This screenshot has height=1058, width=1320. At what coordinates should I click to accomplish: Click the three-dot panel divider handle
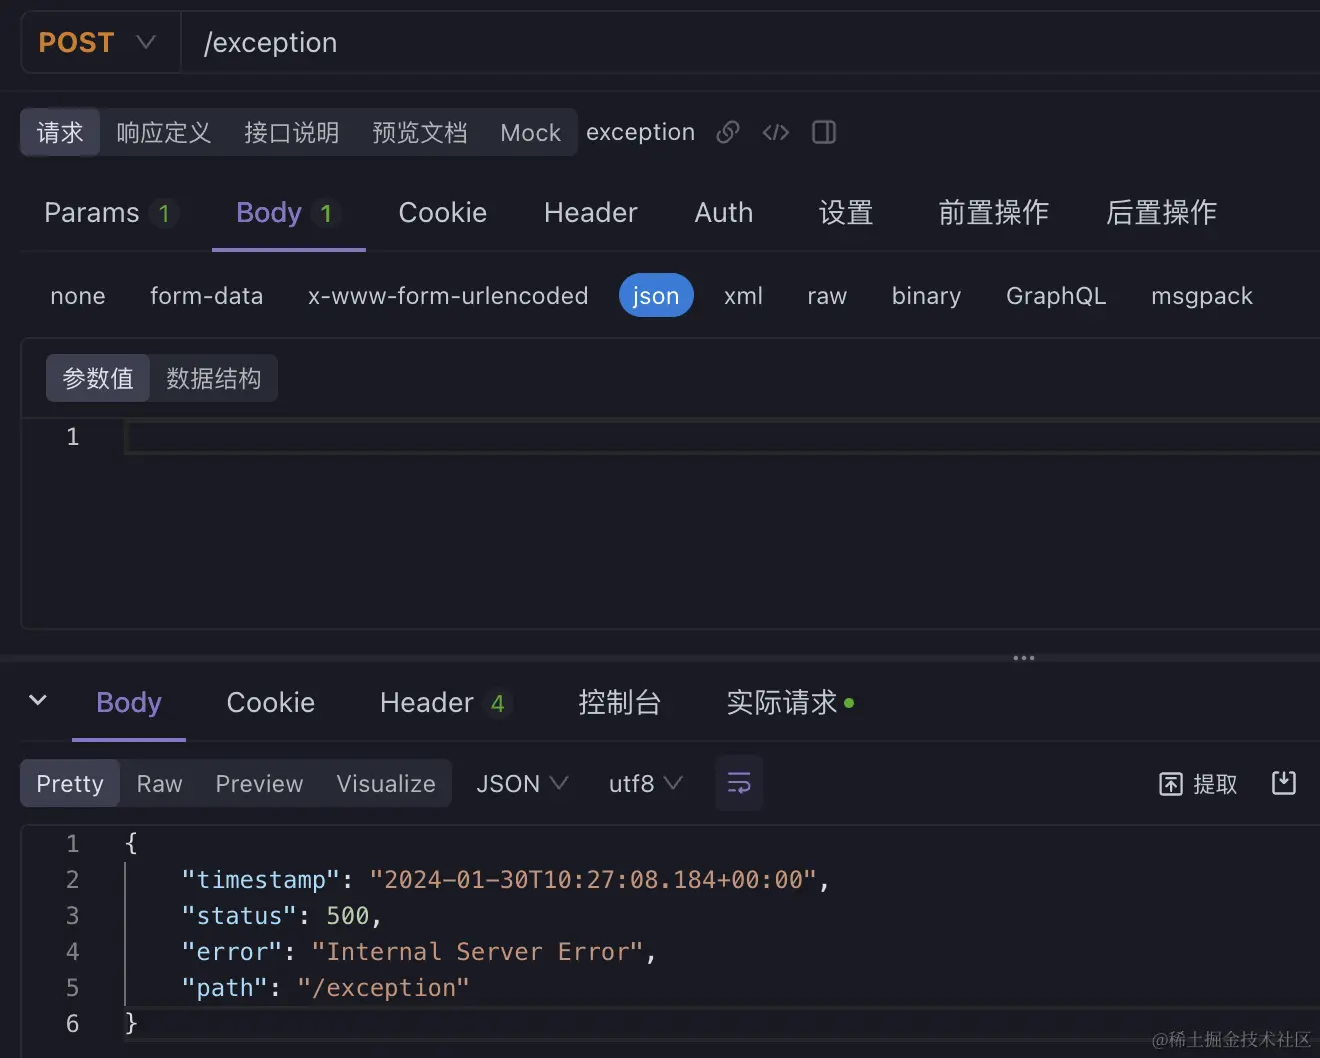[x=1023, y=658]
